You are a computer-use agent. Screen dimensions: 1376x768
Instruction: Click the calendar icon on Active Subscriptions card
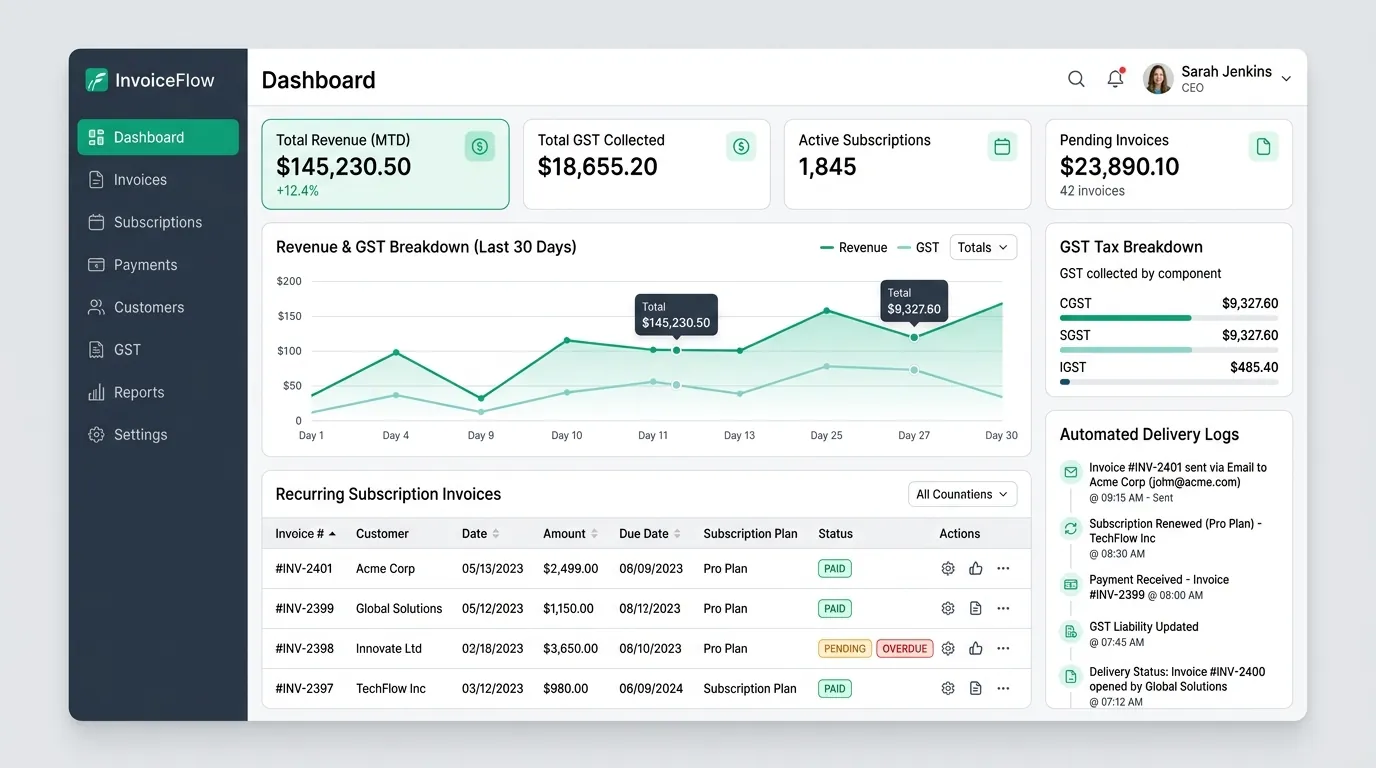pos(1002,147)
